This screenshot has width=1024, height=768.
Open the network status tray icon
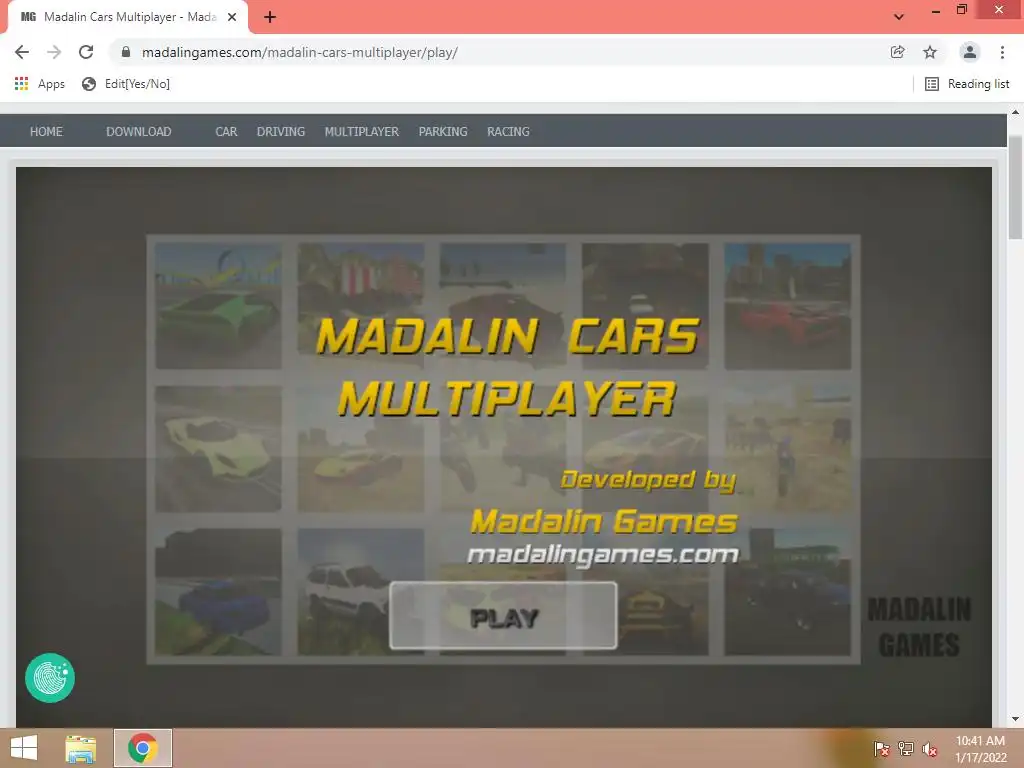coord(906,749)
